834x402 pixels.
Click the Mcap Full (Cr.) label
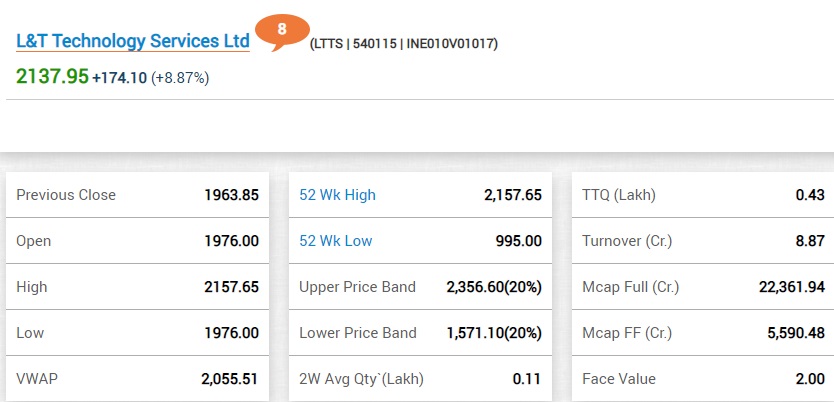tap(631, 288)
